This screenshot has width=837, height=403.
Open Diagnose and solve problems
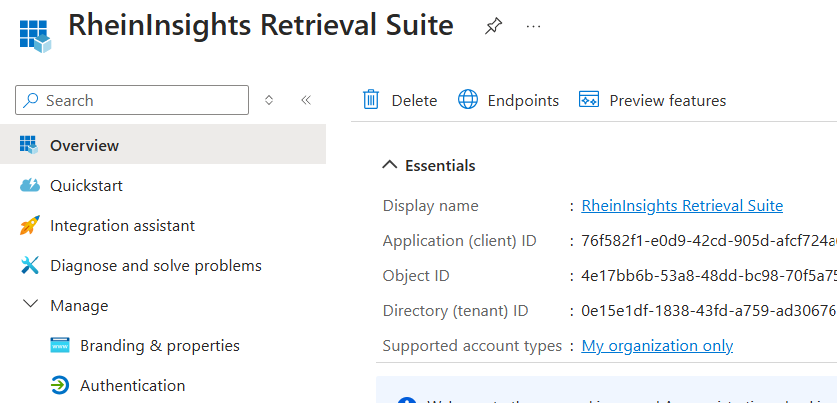(156, 265)
